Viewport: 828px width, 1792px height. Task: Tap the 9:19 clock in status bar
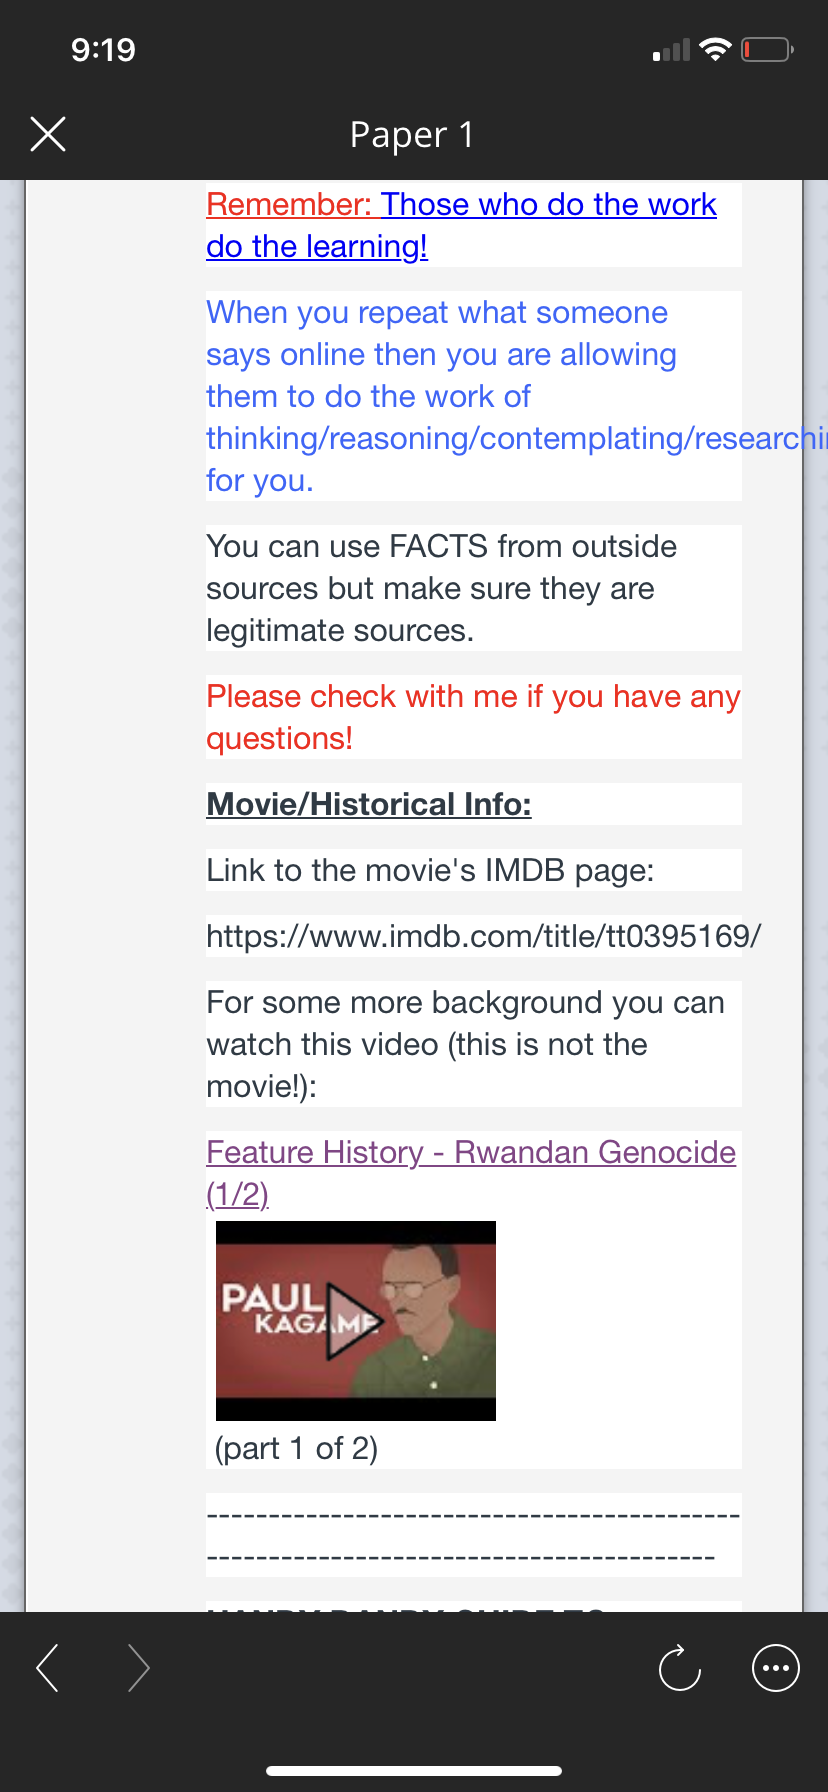point(103,49)
